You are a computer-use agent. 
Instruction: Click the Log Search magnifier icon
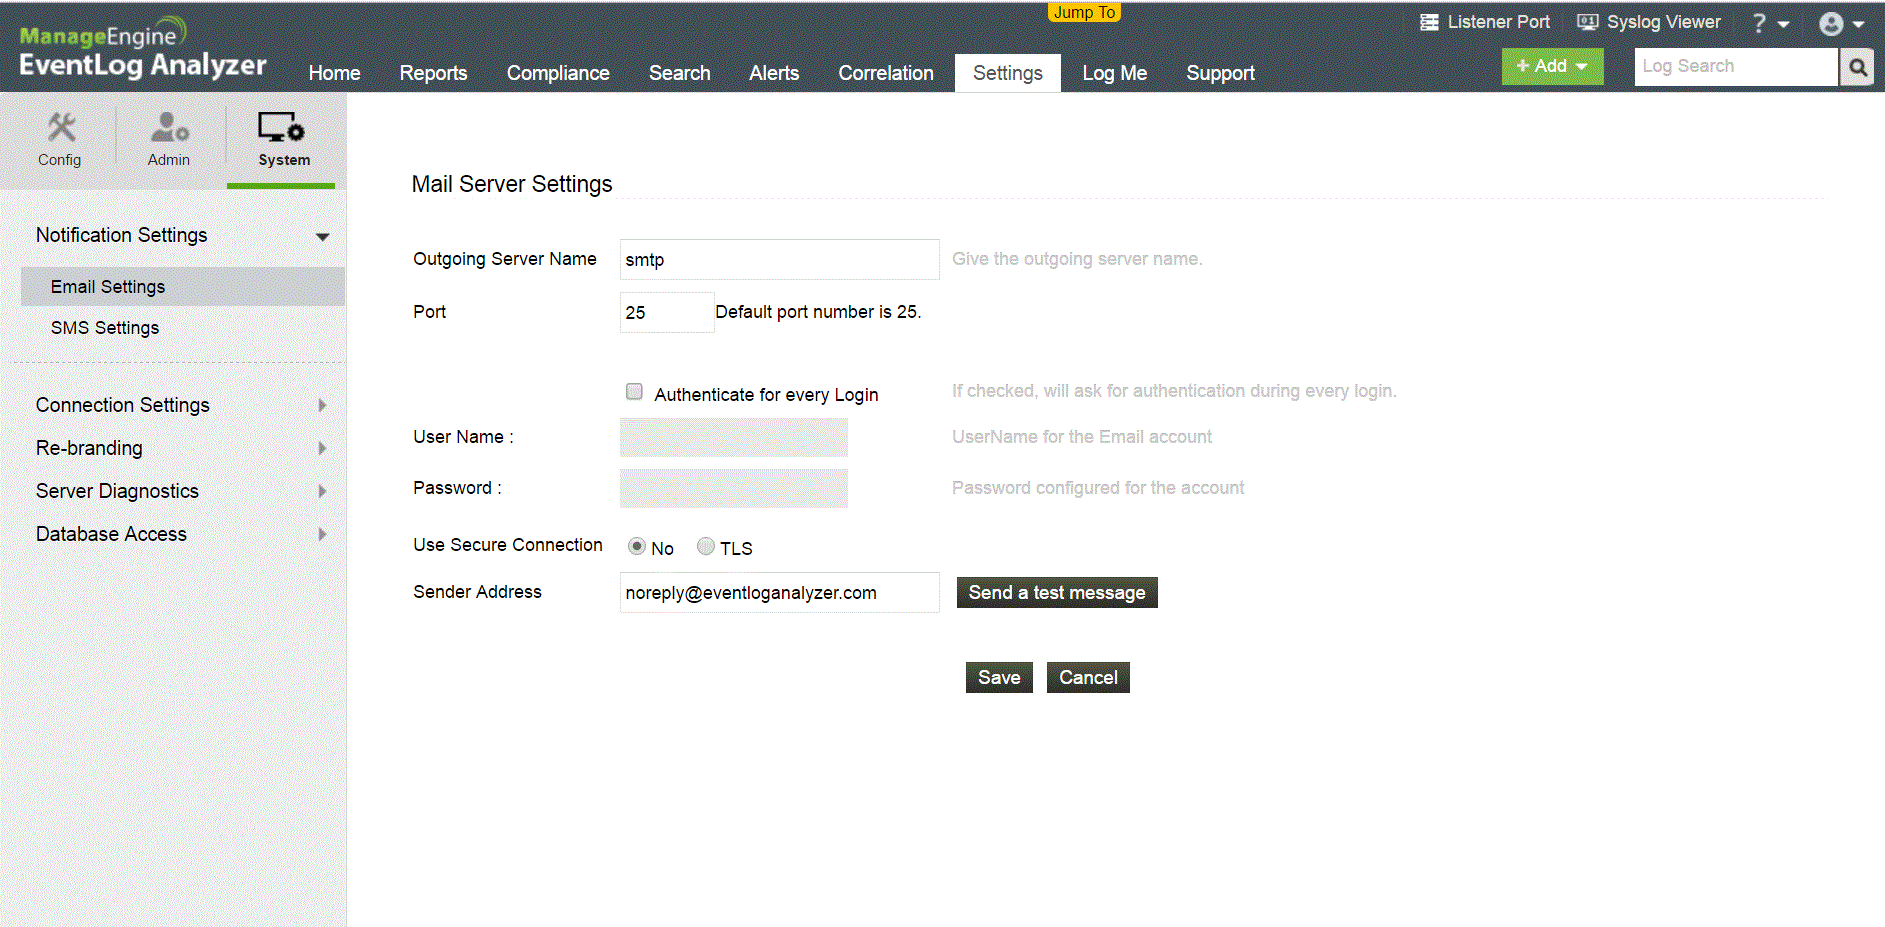click(x=1857, y=67)
